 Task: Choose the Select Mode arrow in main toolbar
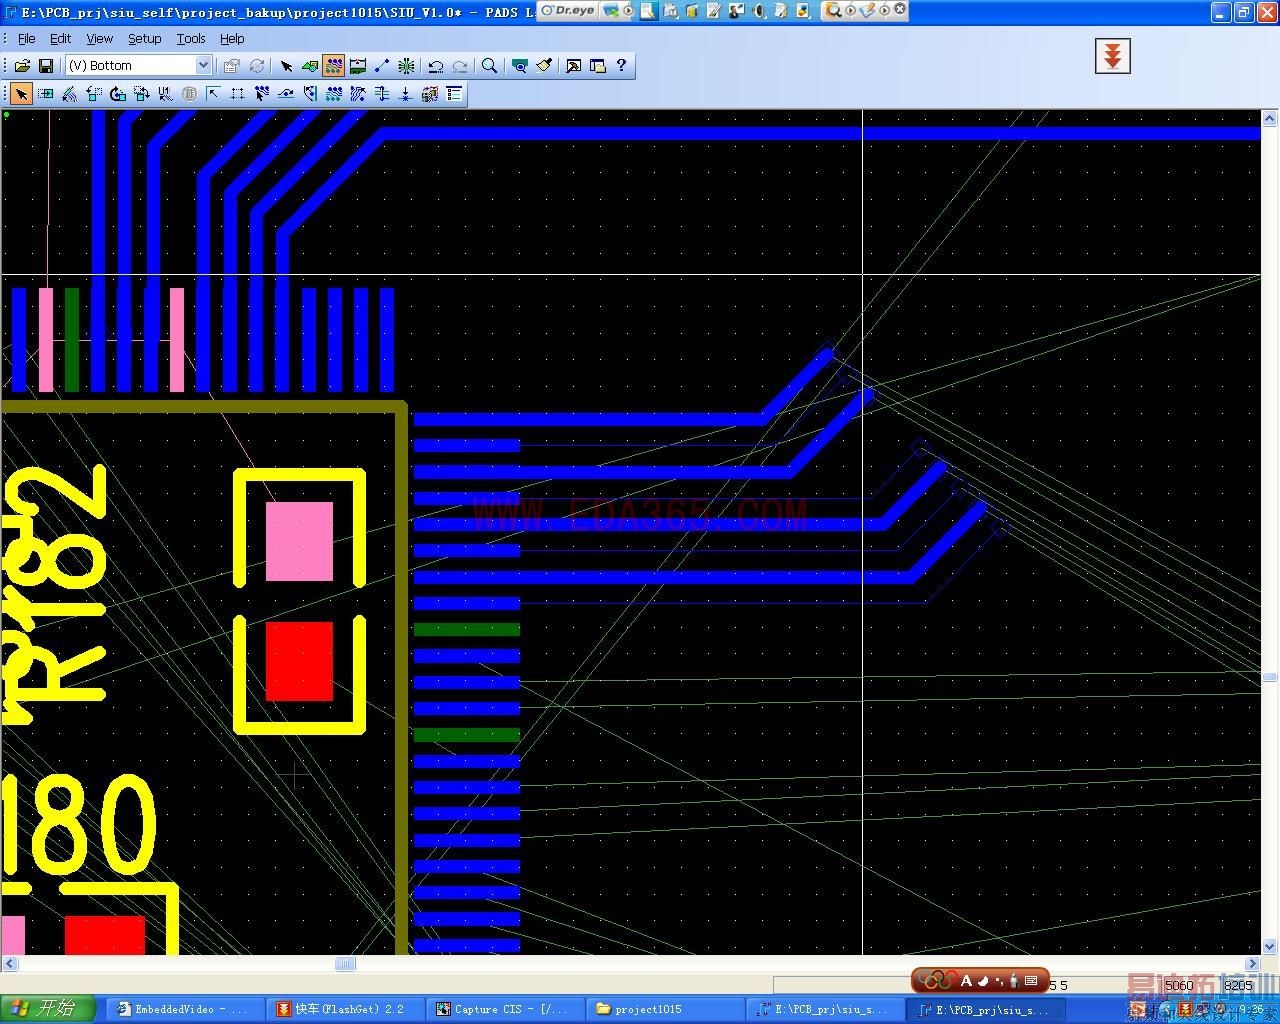[287, 66]
